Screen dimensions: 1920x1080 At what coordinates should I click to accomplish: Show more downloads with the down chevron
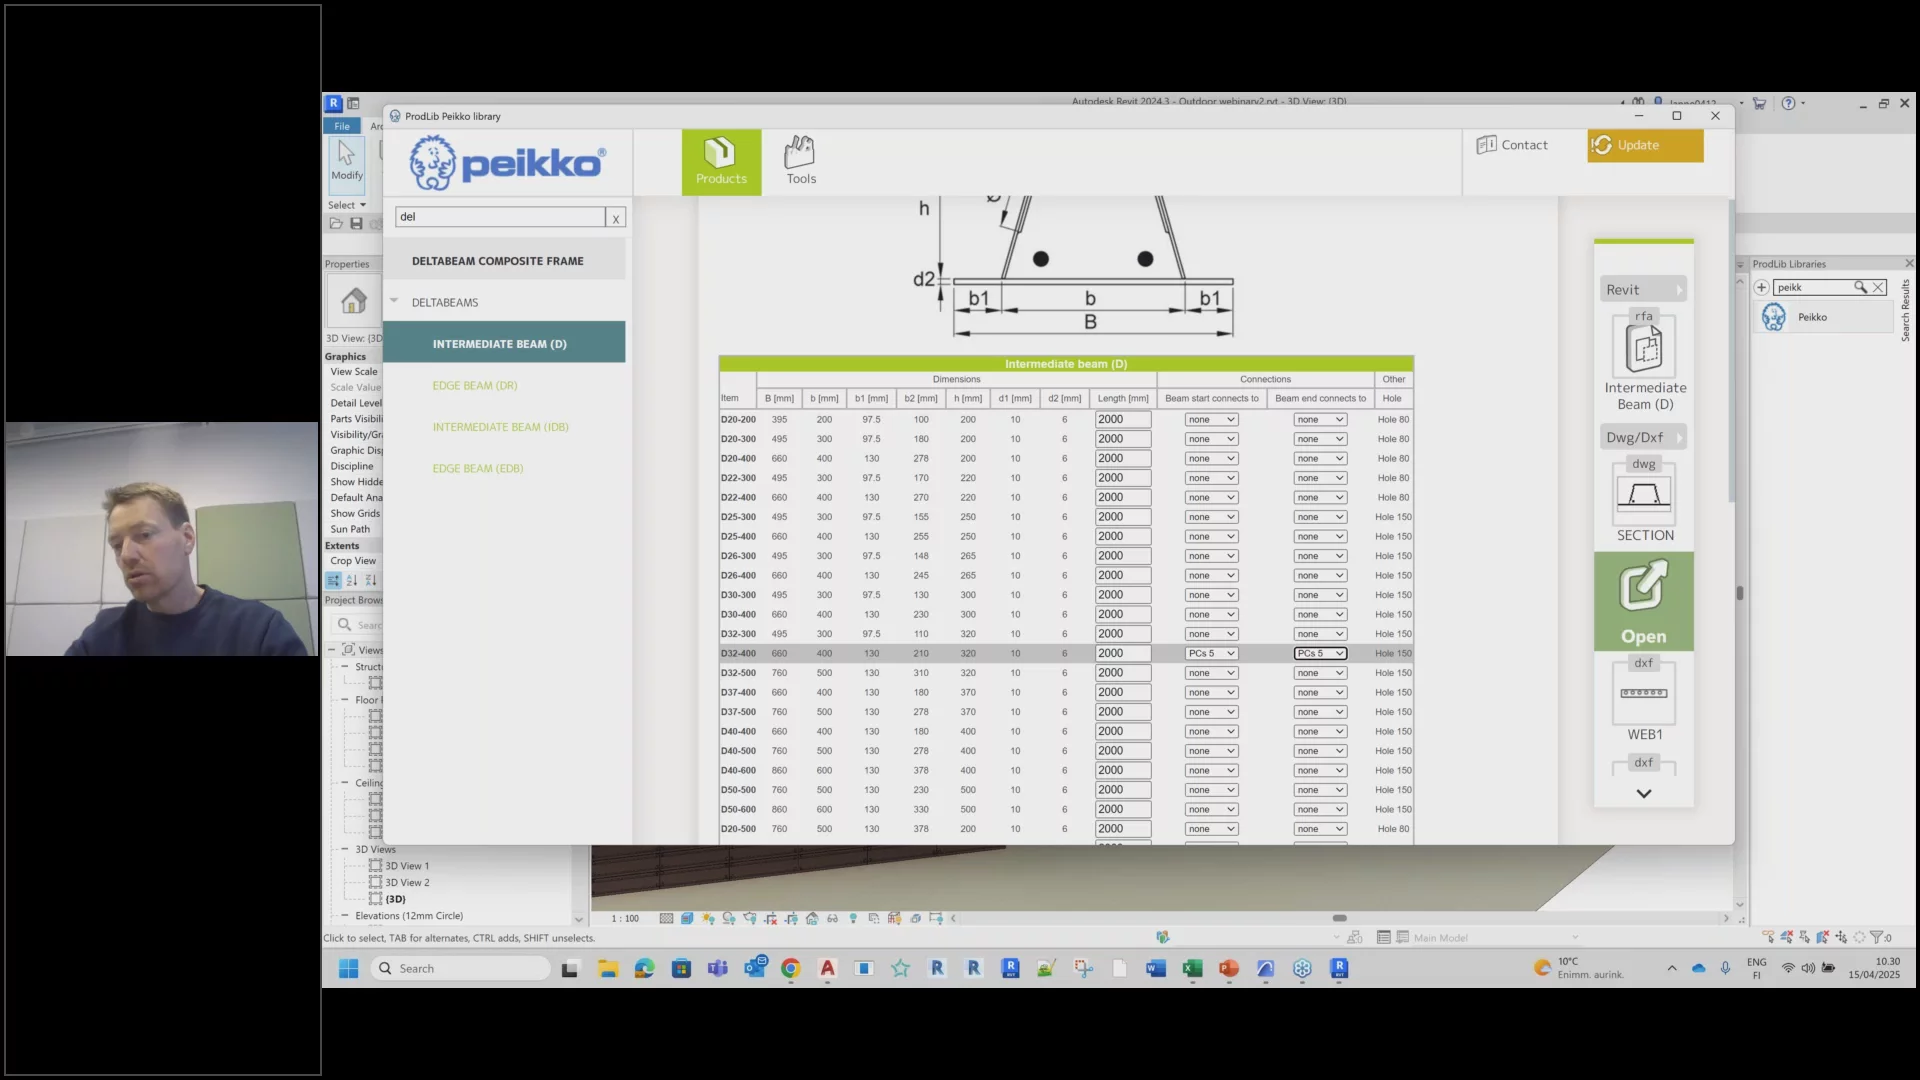click(1644, 793)
